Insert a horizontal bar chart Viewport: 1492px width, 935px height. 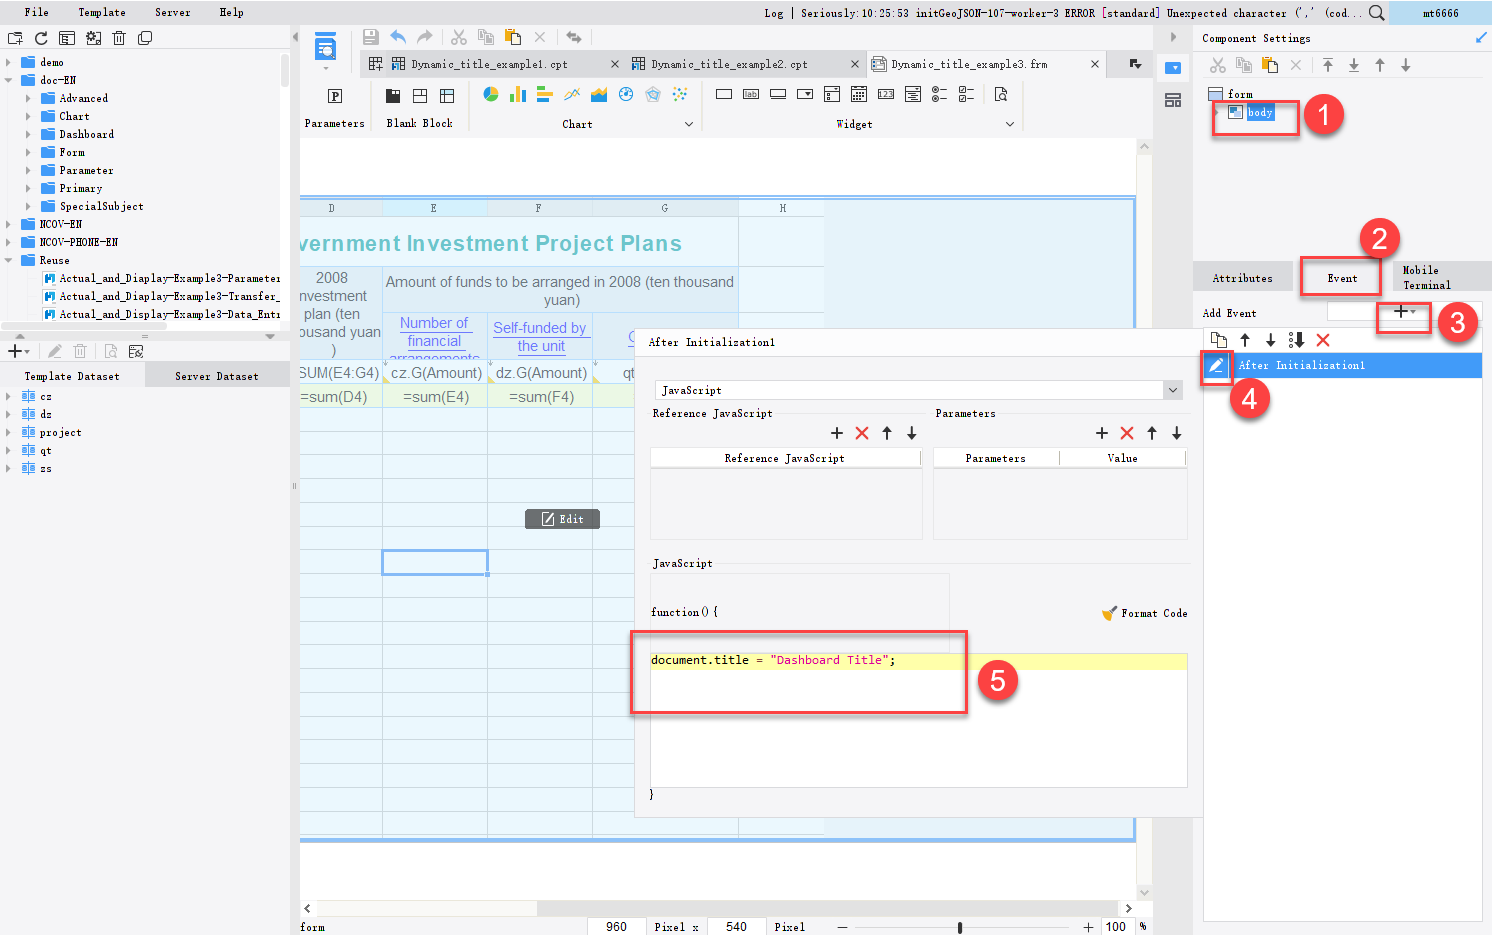point(545,94)
